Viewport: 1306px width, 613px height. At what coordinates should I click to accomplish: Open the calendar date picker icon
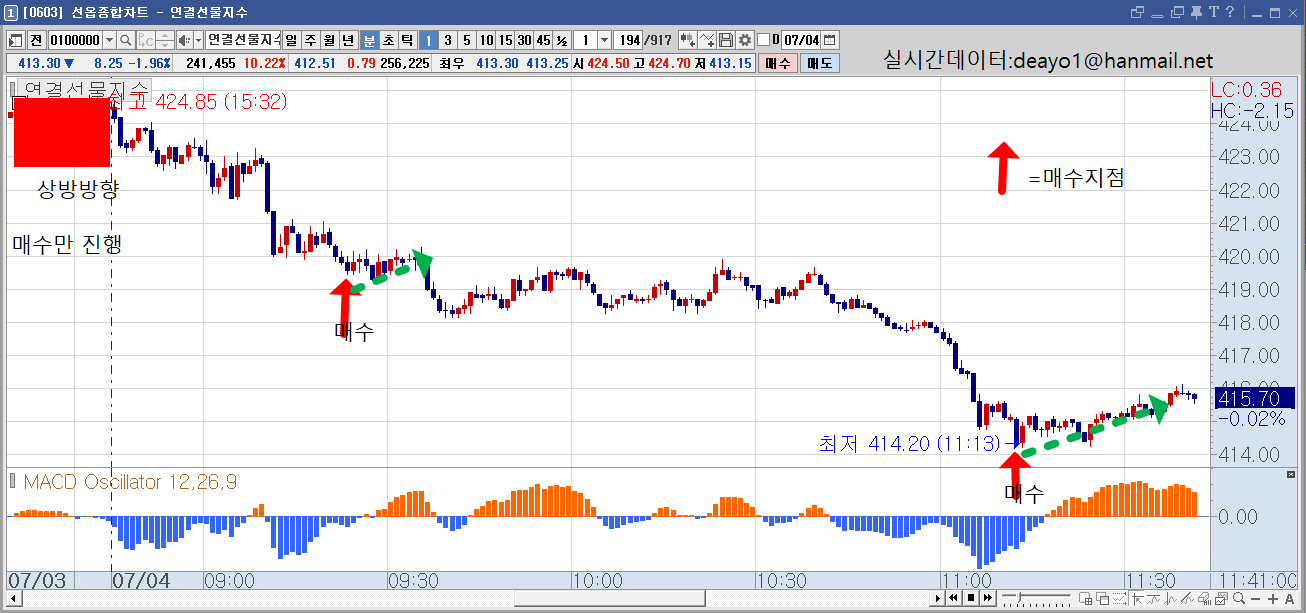click(829, 40)
